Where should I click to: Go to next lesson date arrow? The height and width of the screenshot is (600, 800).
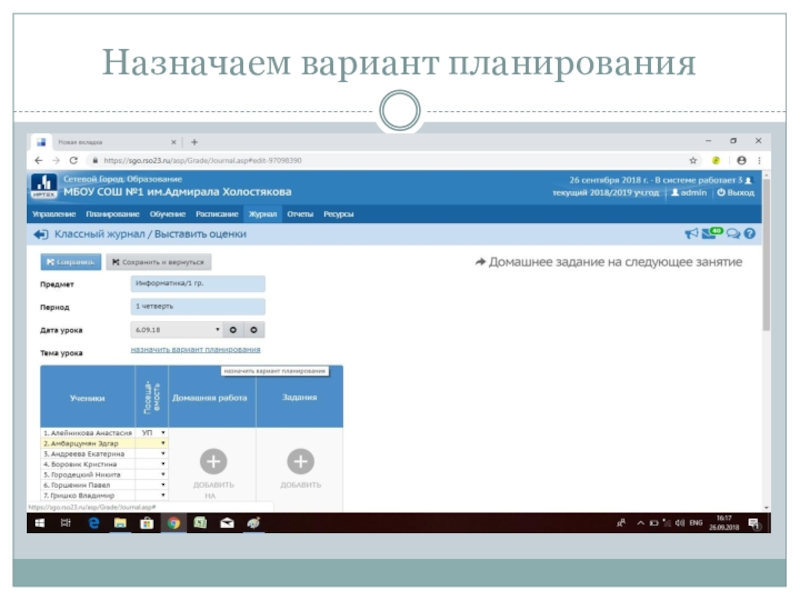click(254, 329)
